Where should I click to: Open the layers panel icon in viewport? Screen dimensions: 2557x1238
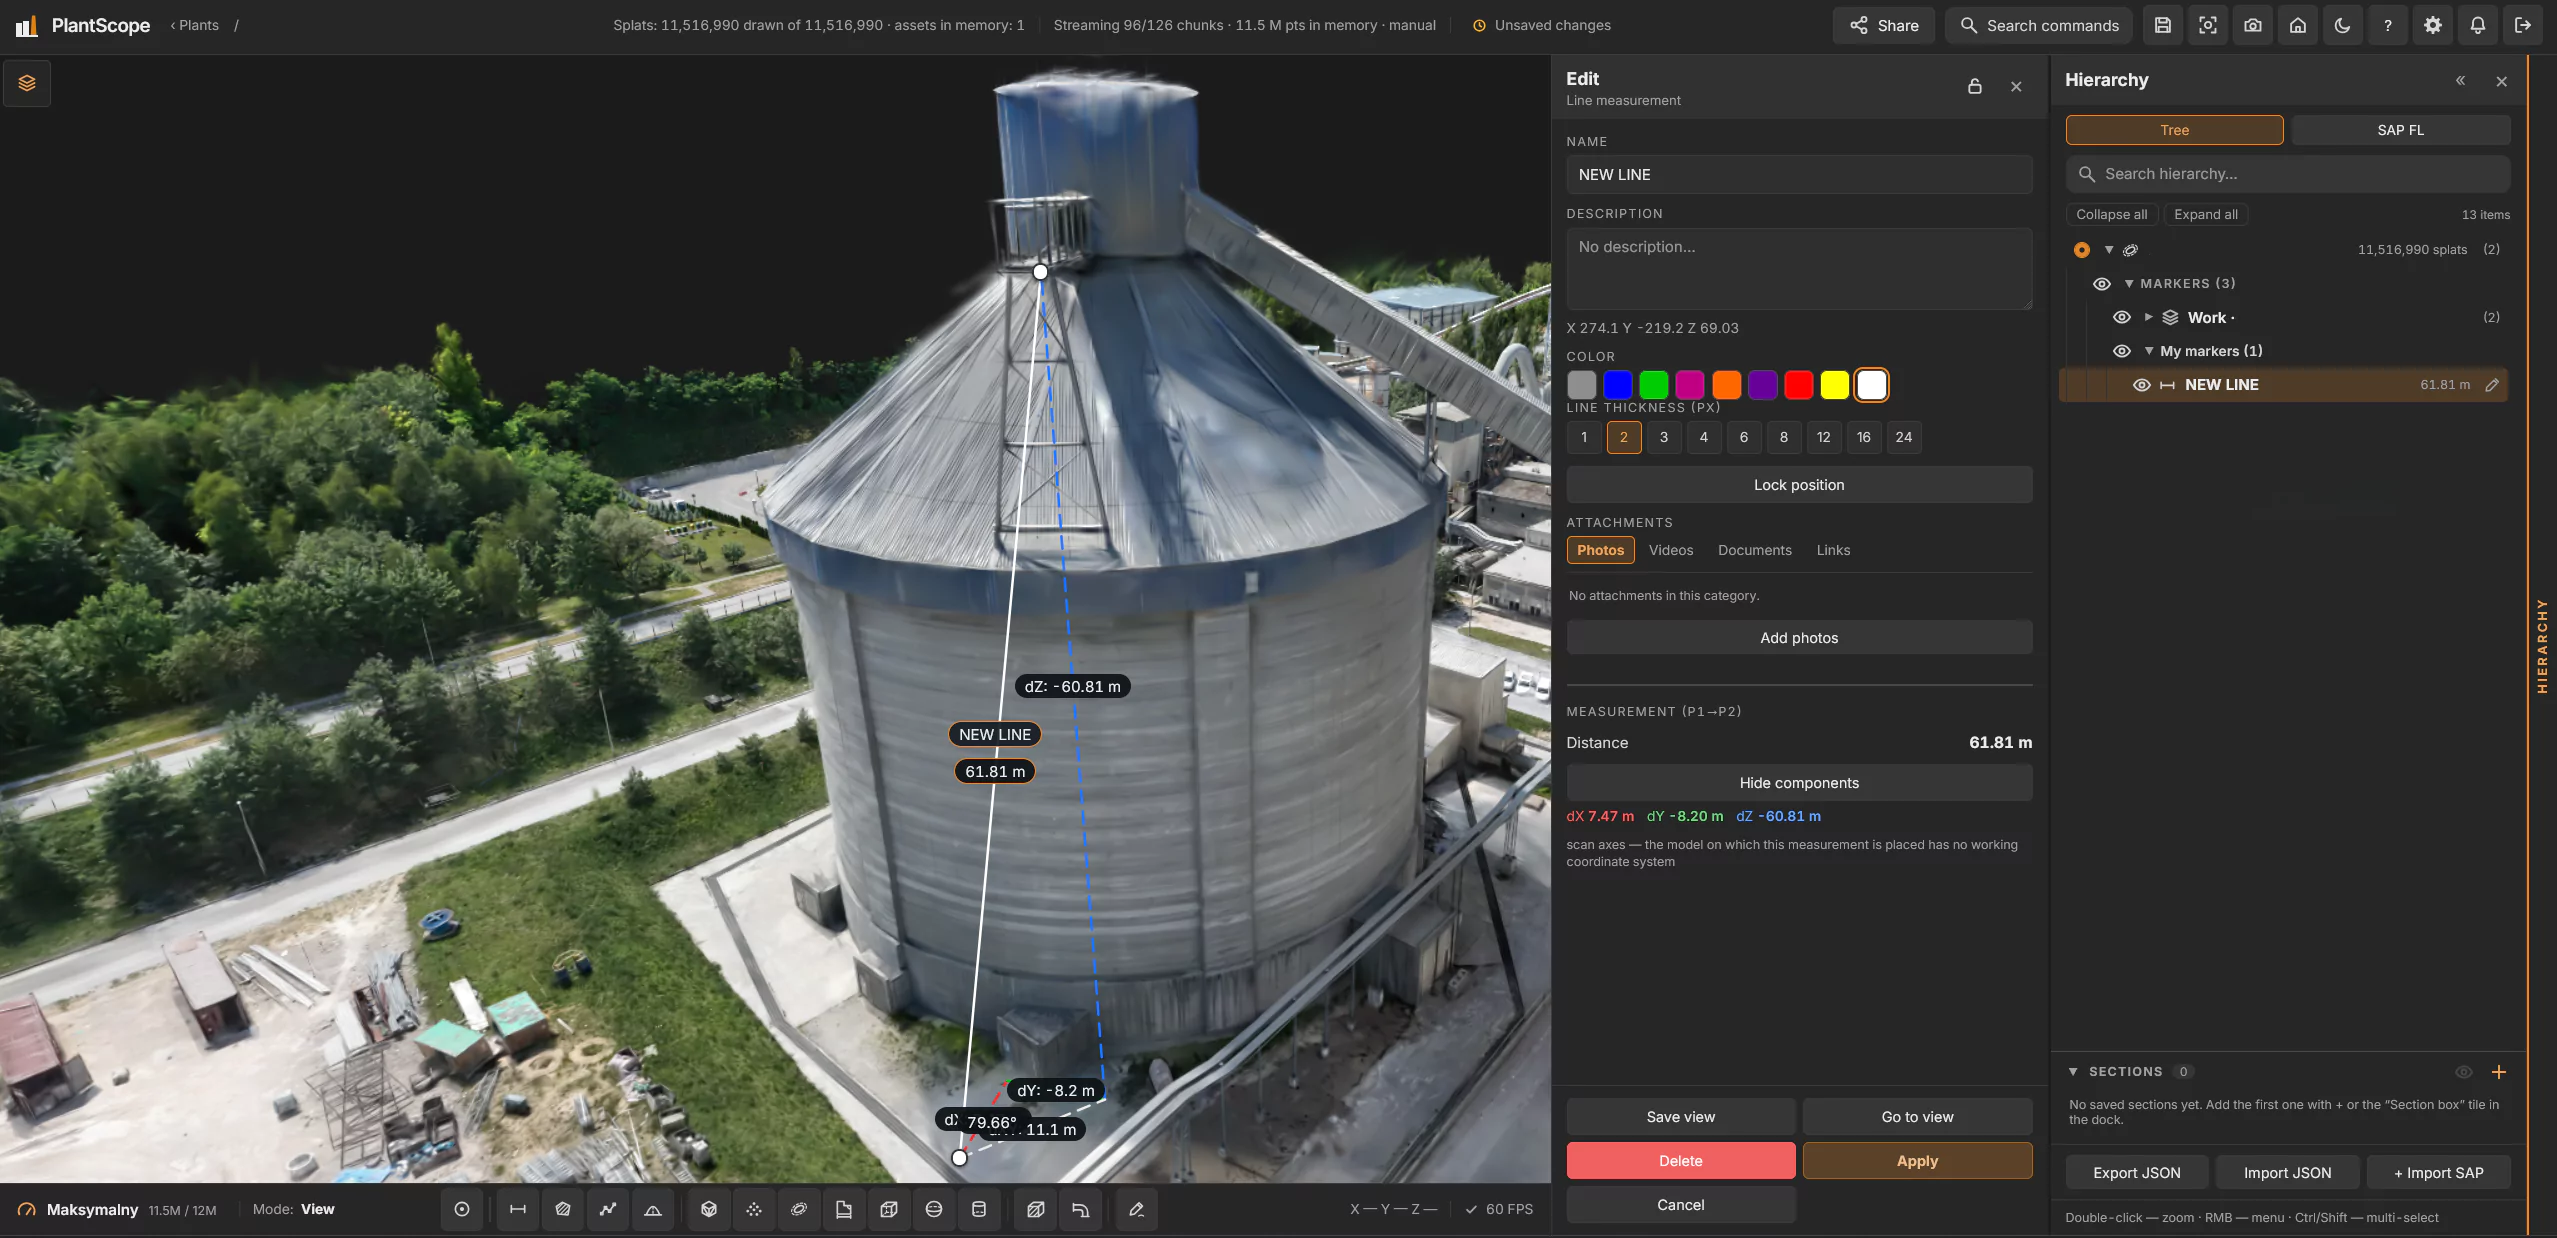27,83
